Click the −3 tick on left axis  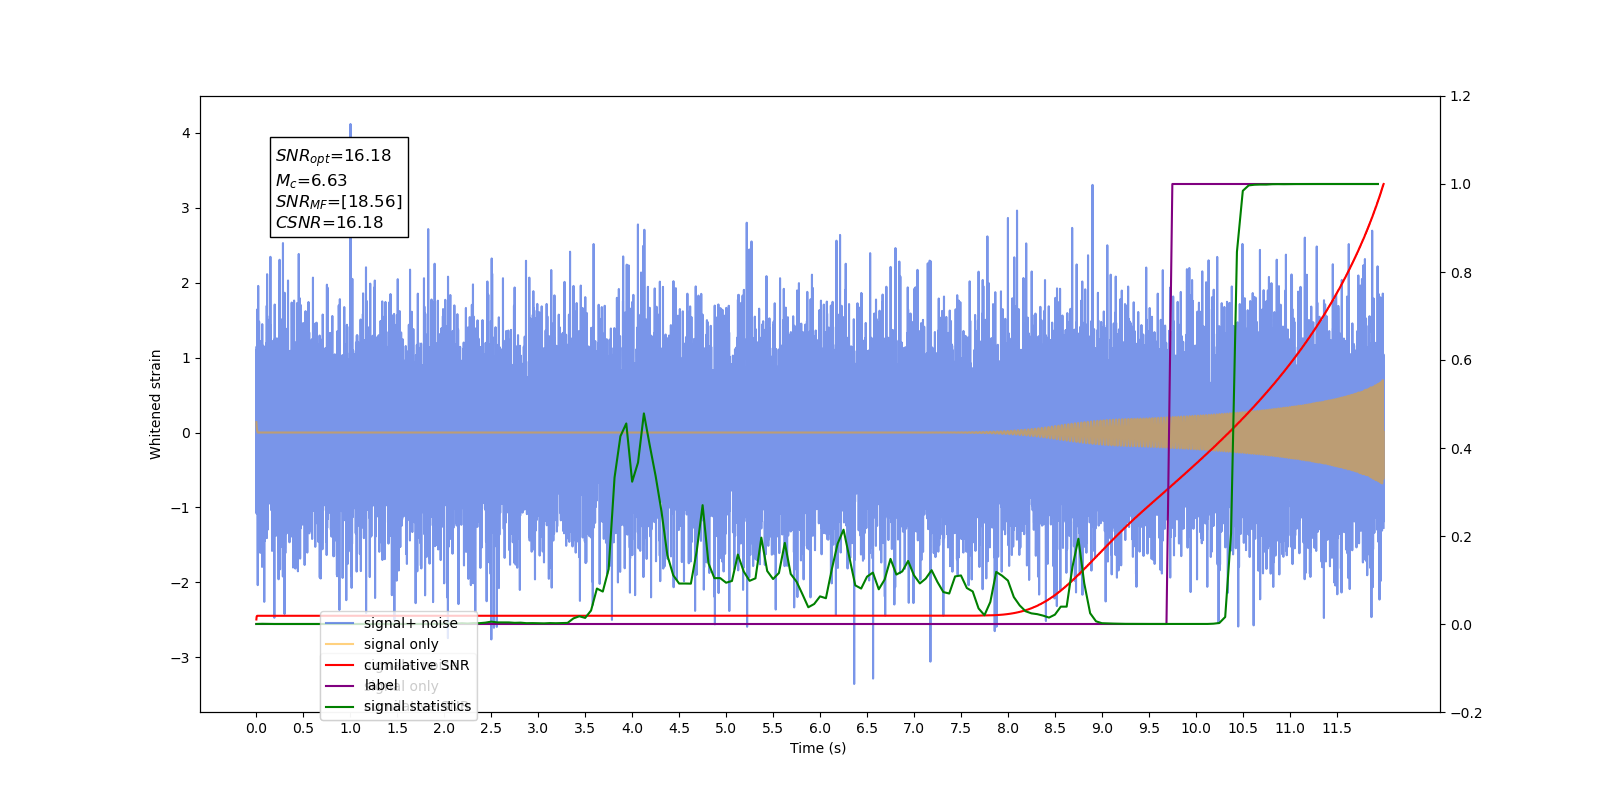182,658
